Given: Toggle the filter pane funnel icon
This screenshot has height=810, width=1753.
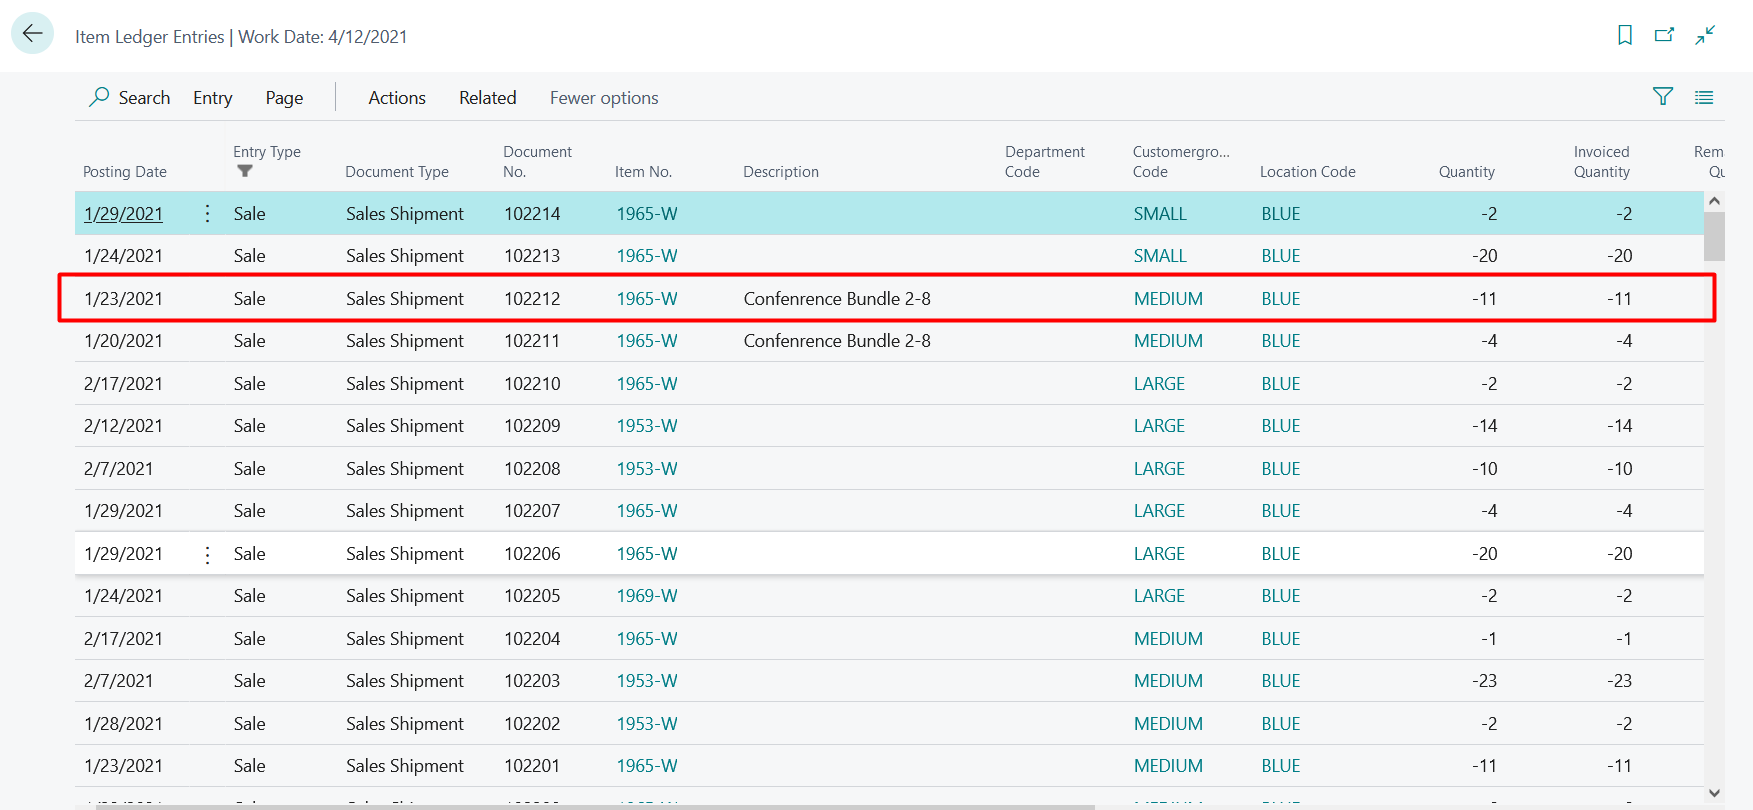Looking at the screenshot, I should (x=1663, y=96).
